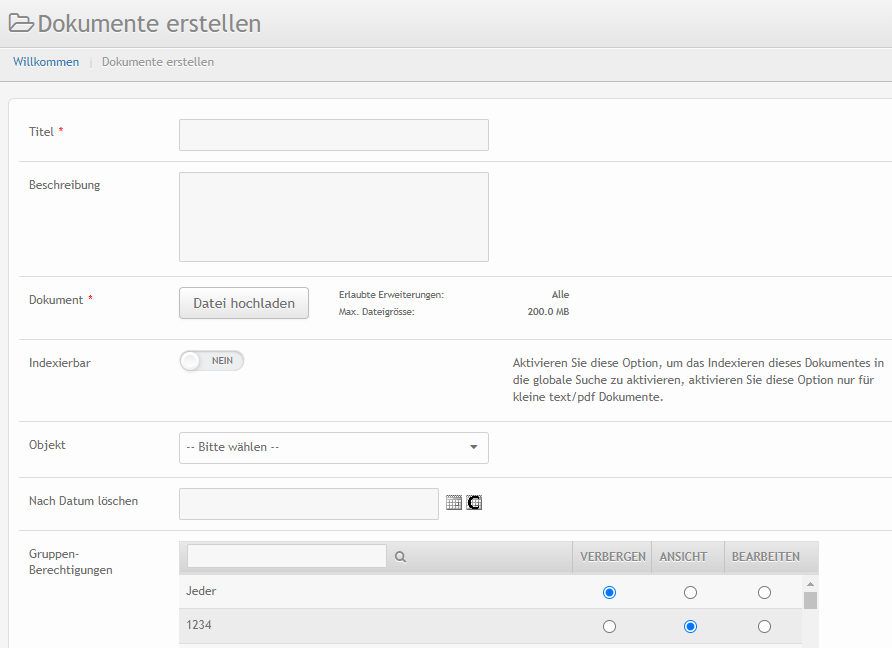Click the Titel input field
Image resolution: width=892 pixels, height=648 pixels.
click(x=334, y=135)
